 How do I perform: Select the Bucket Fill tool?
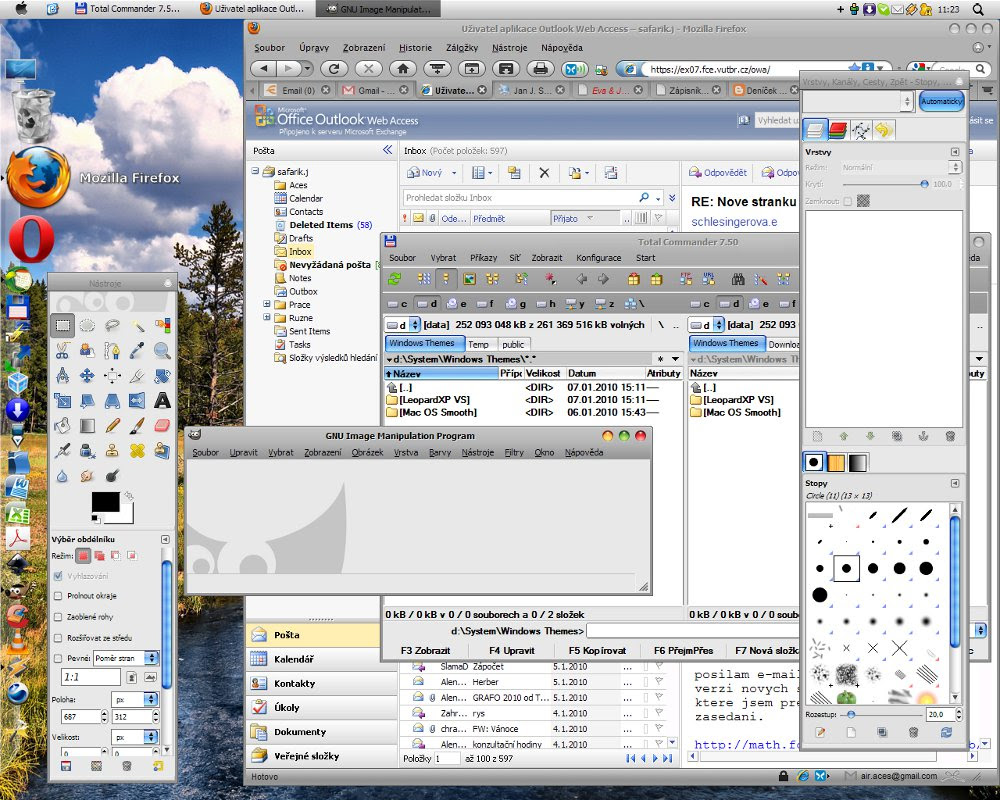point(62,426)
